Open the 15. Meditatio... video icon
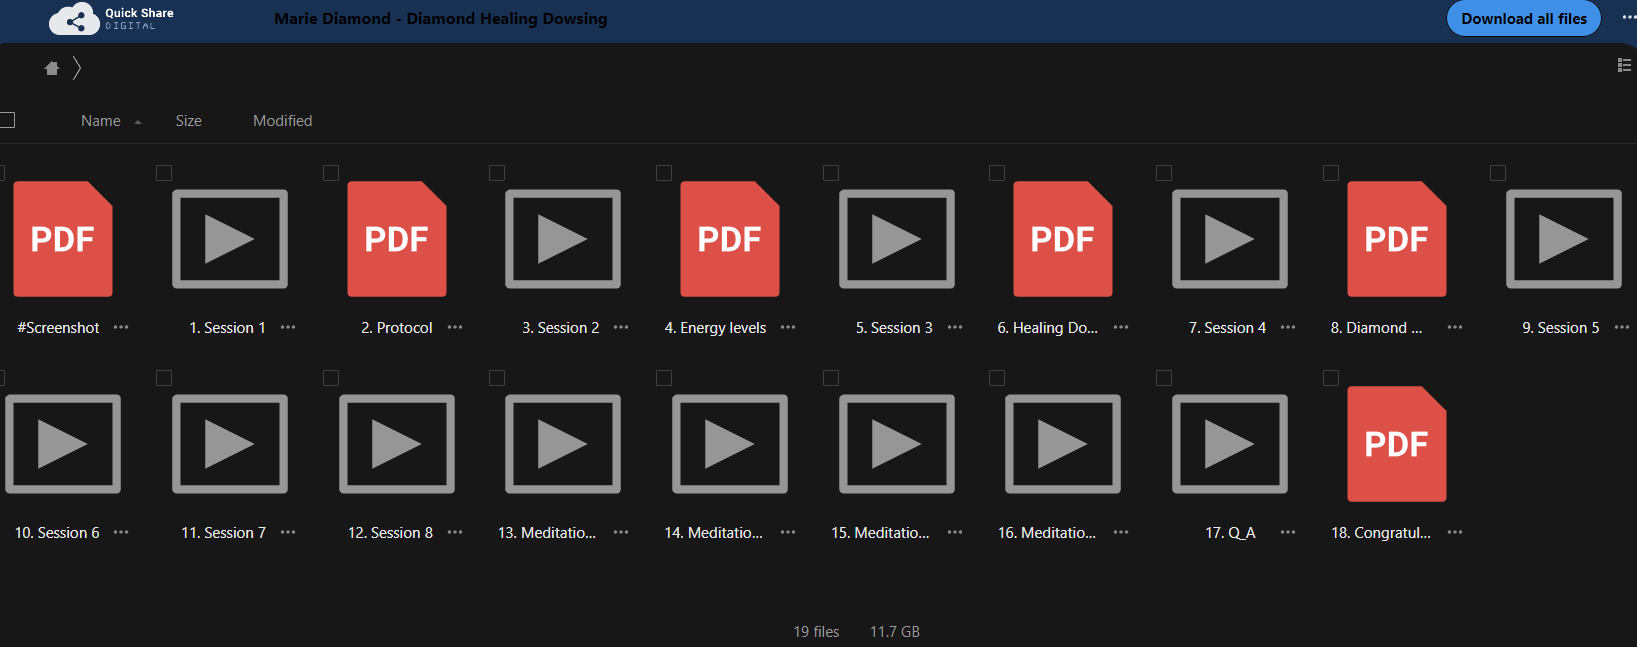 point(897,444)
